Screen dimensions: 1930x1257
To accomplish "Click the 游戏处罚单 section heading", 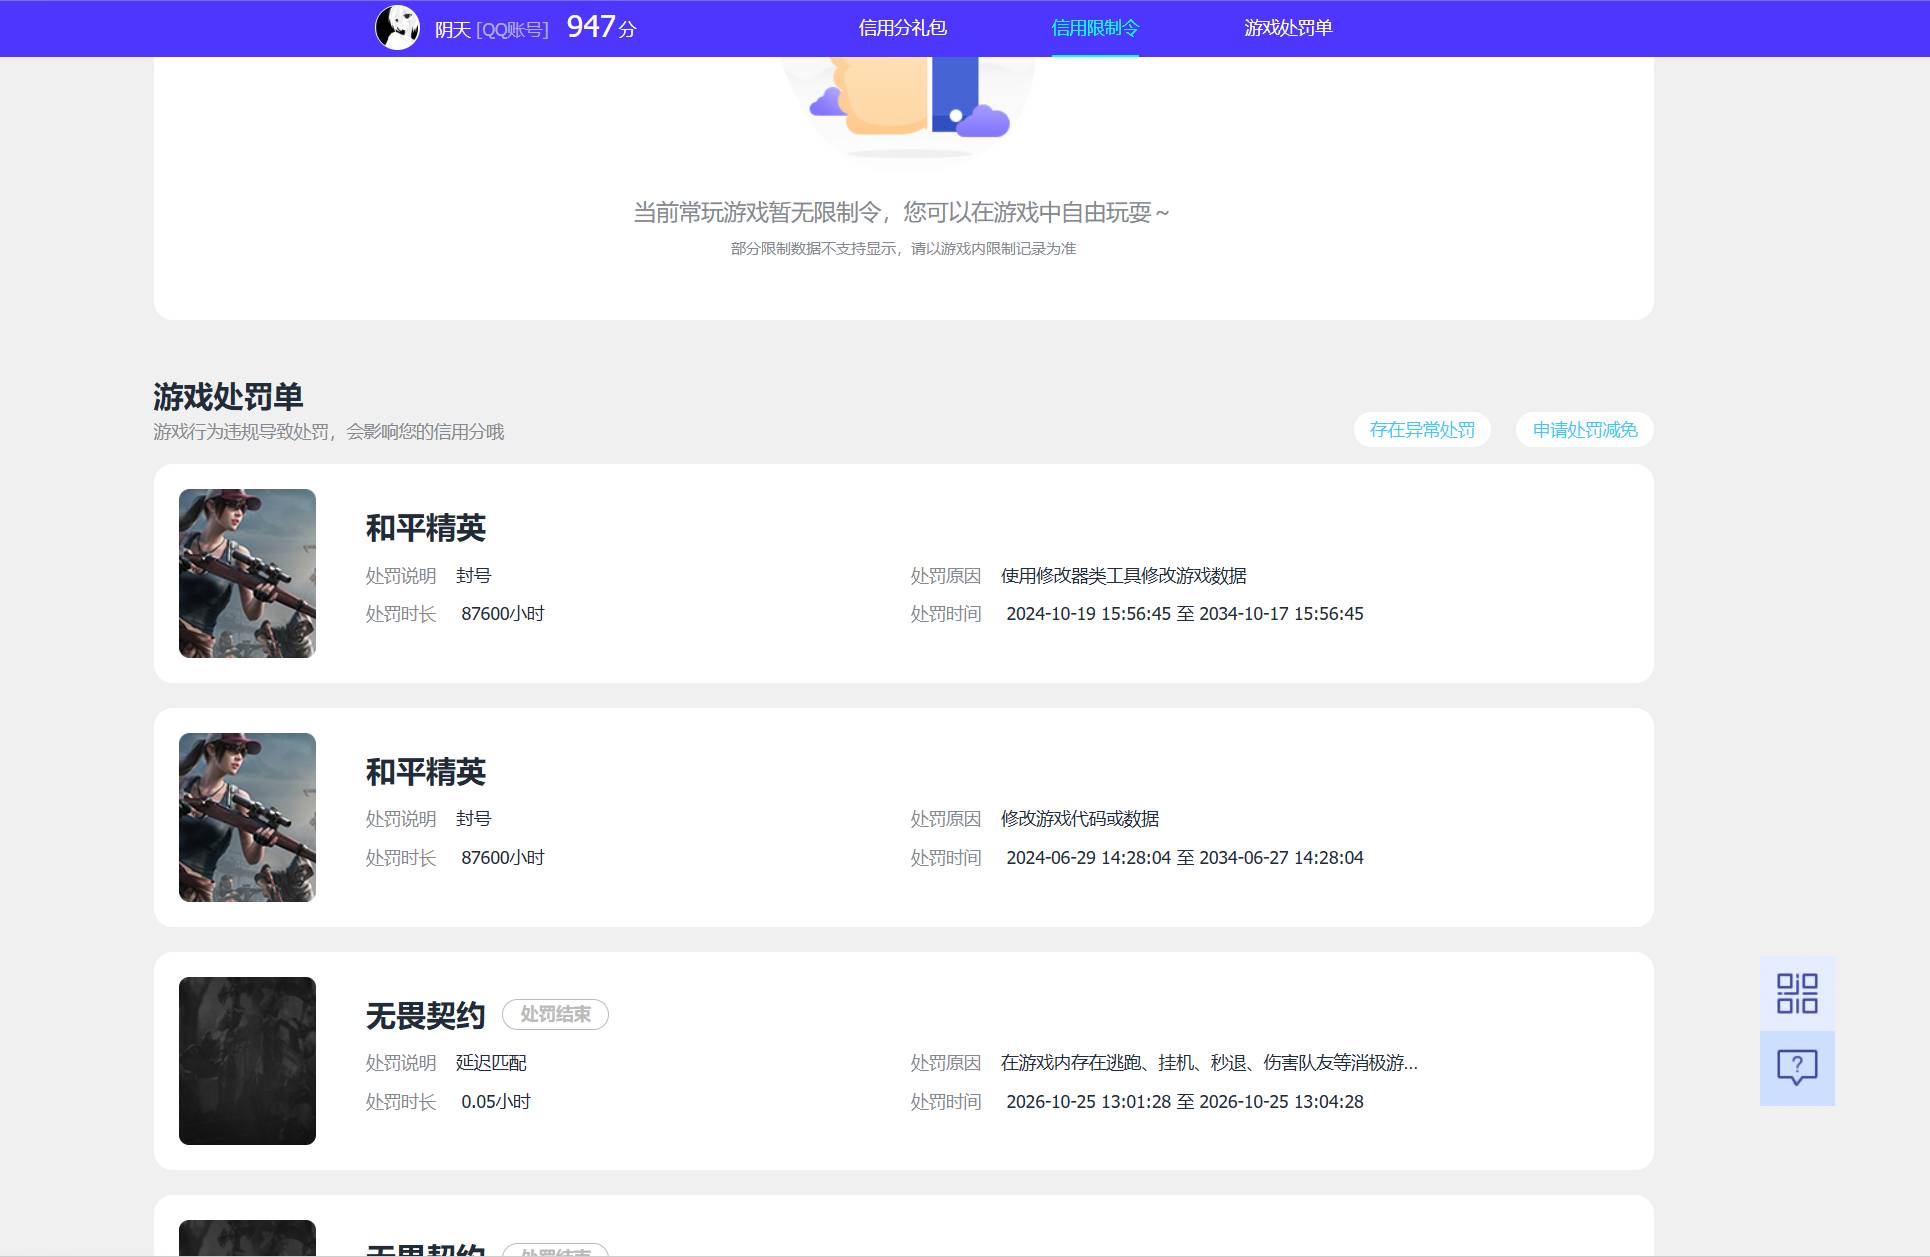I will click(x=228, y=397).
